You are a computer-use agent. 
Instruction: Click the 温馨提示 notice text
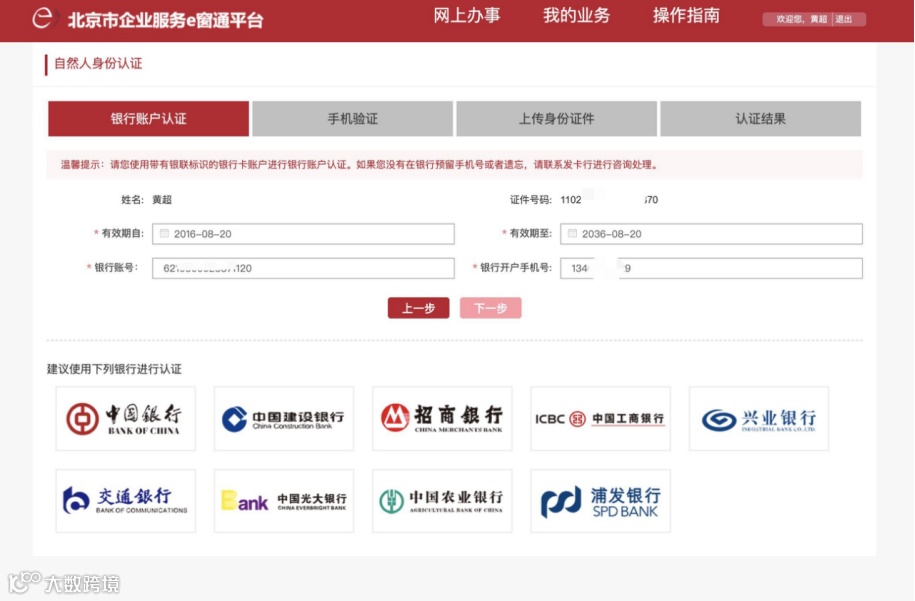359,165
